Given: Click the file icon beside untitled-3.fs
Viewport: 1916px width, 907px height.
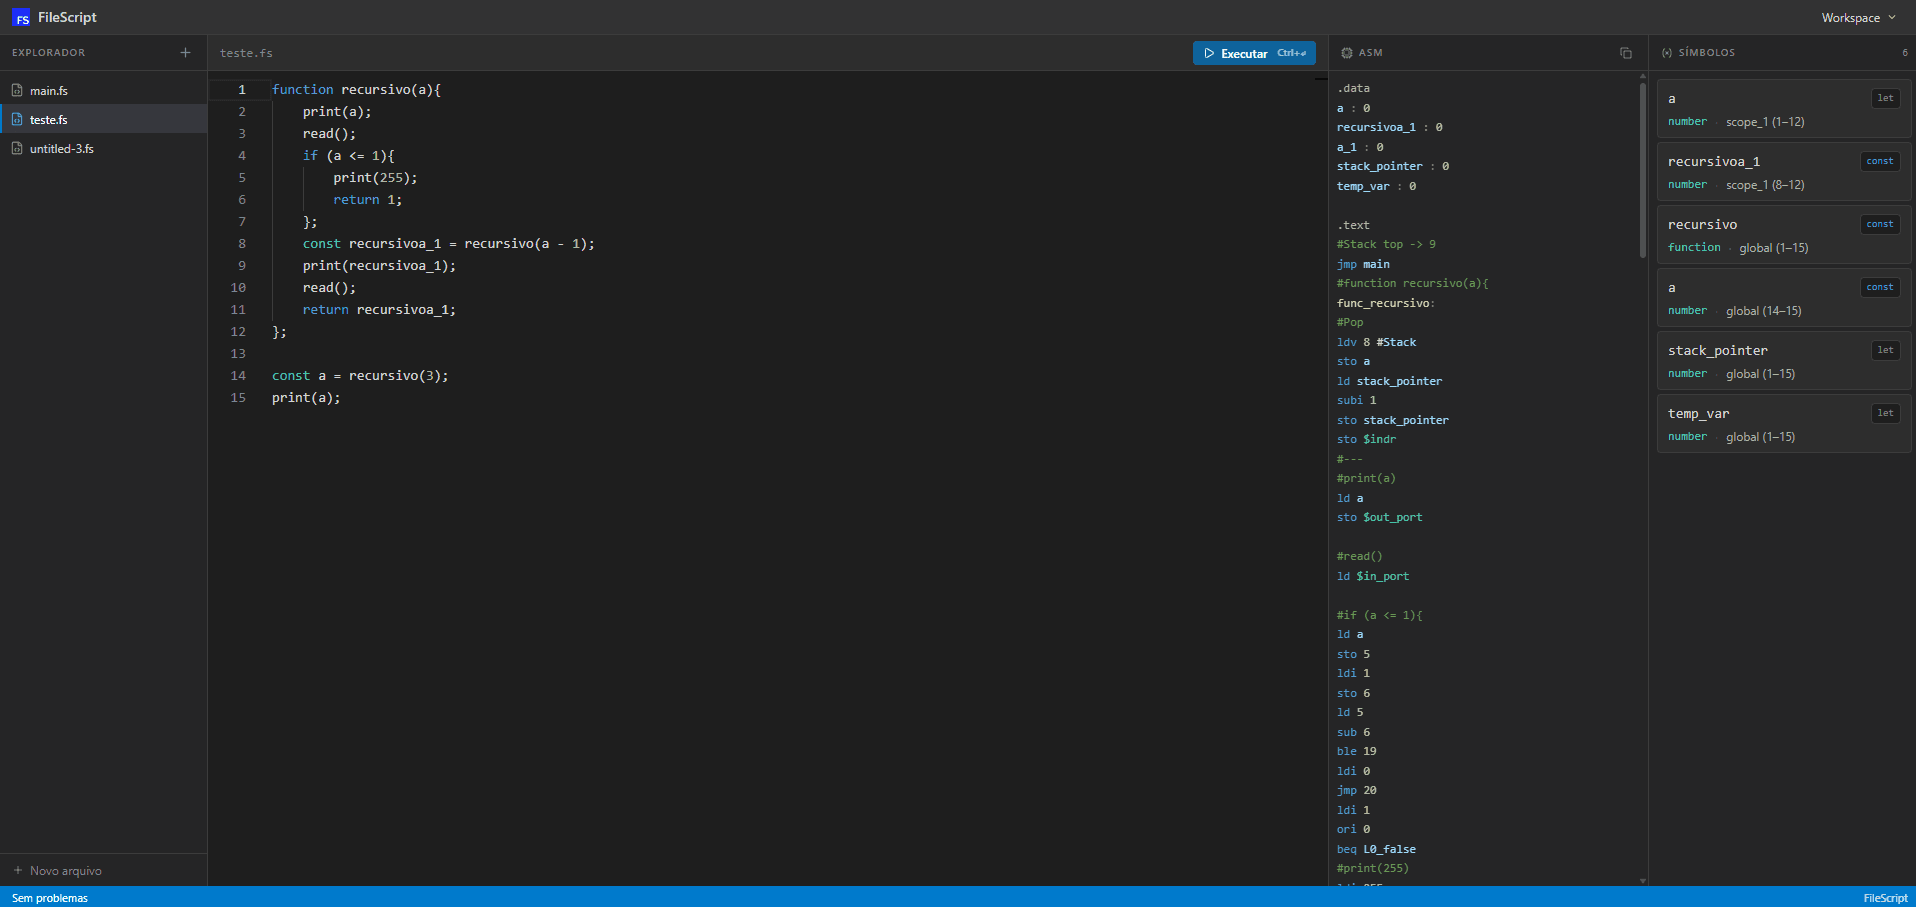Looking at the screenshot, I should pyautogui.click(x=17, y=148).
